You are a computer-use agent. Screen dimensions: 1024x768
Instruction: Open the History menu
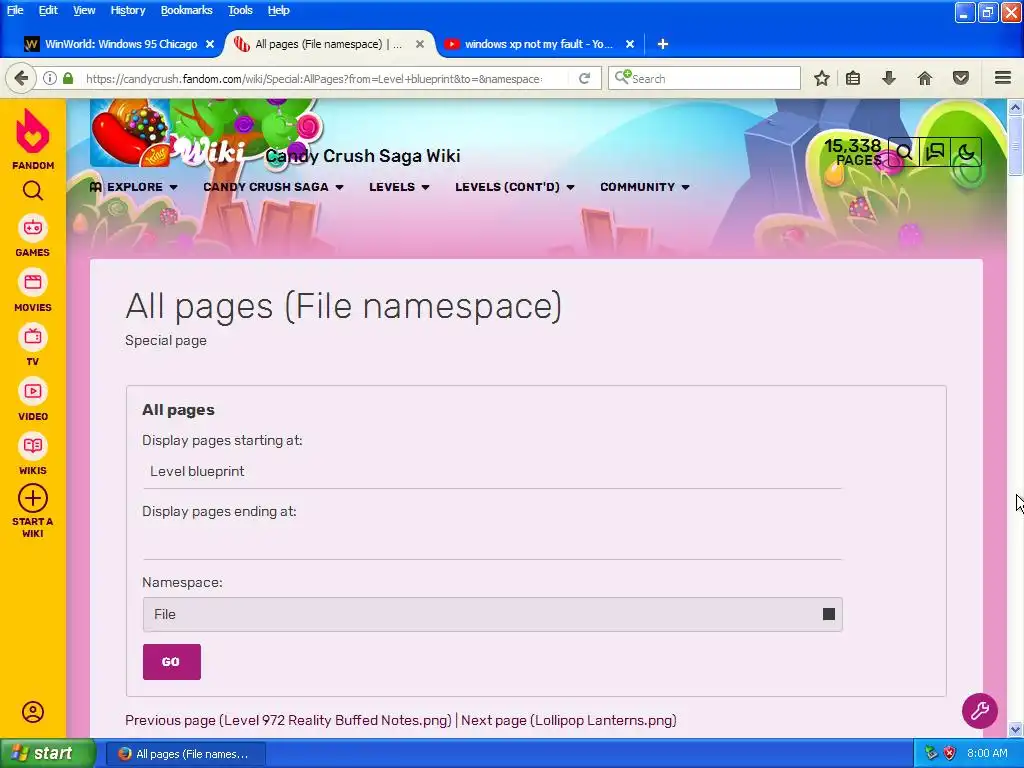click(x=127, y=10)
